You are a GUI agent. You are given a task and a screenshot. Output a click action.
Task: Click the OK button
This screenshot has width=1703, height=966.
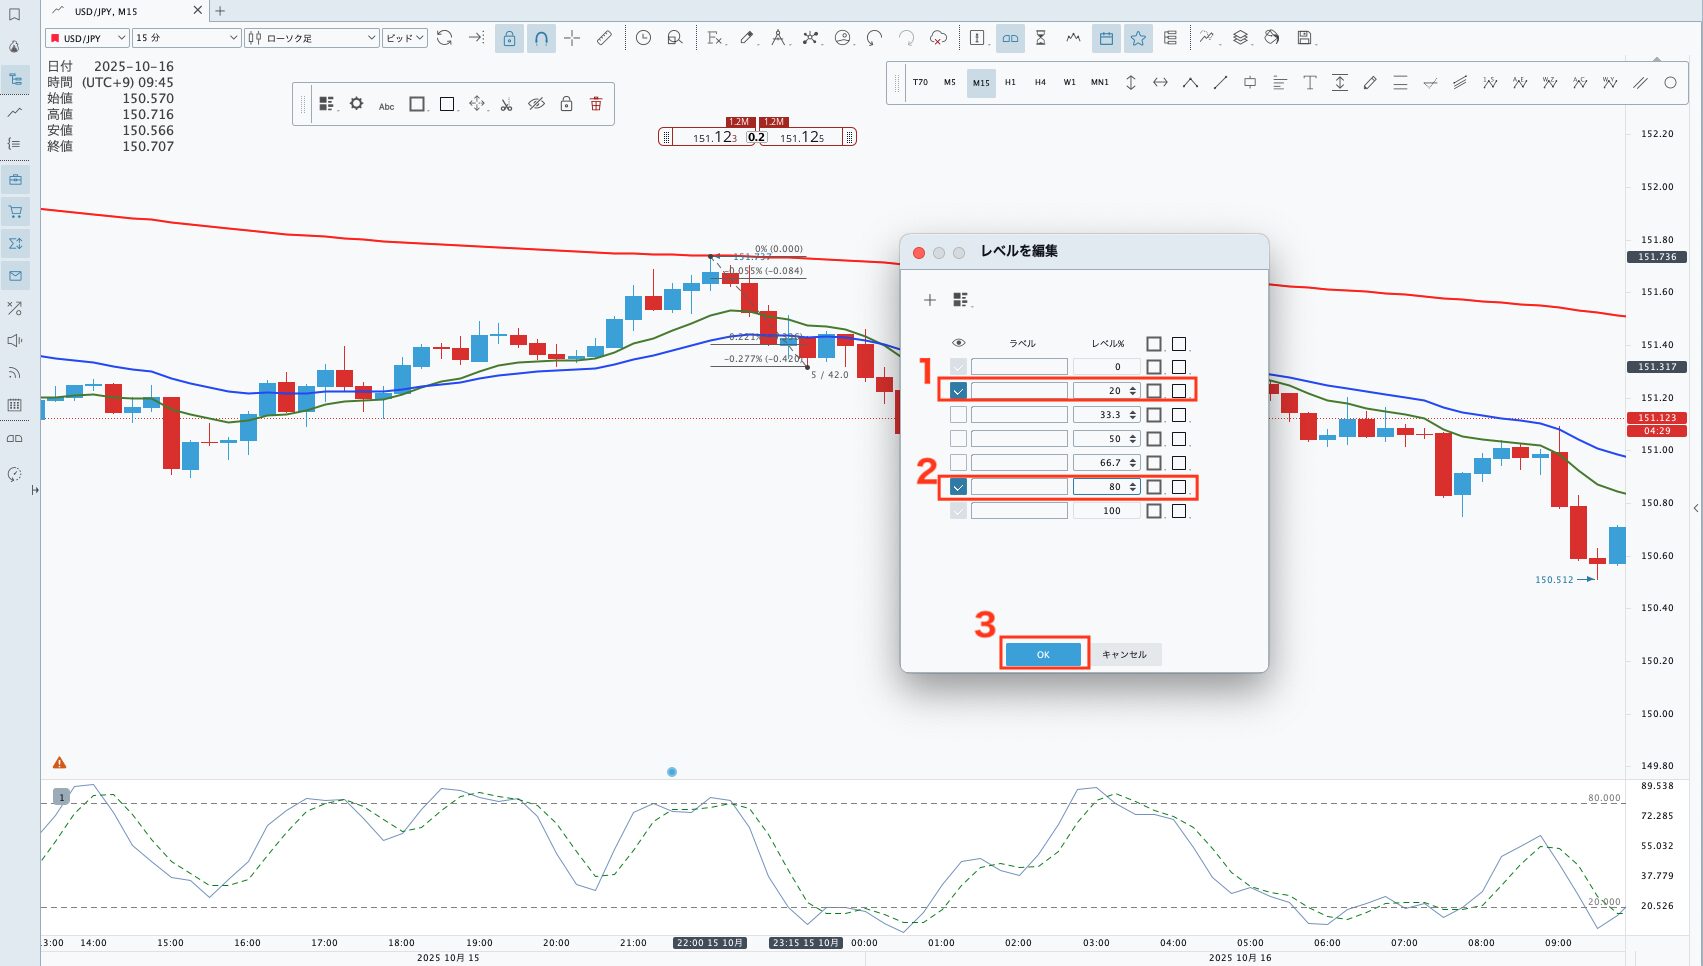[x=1043, y=655]
